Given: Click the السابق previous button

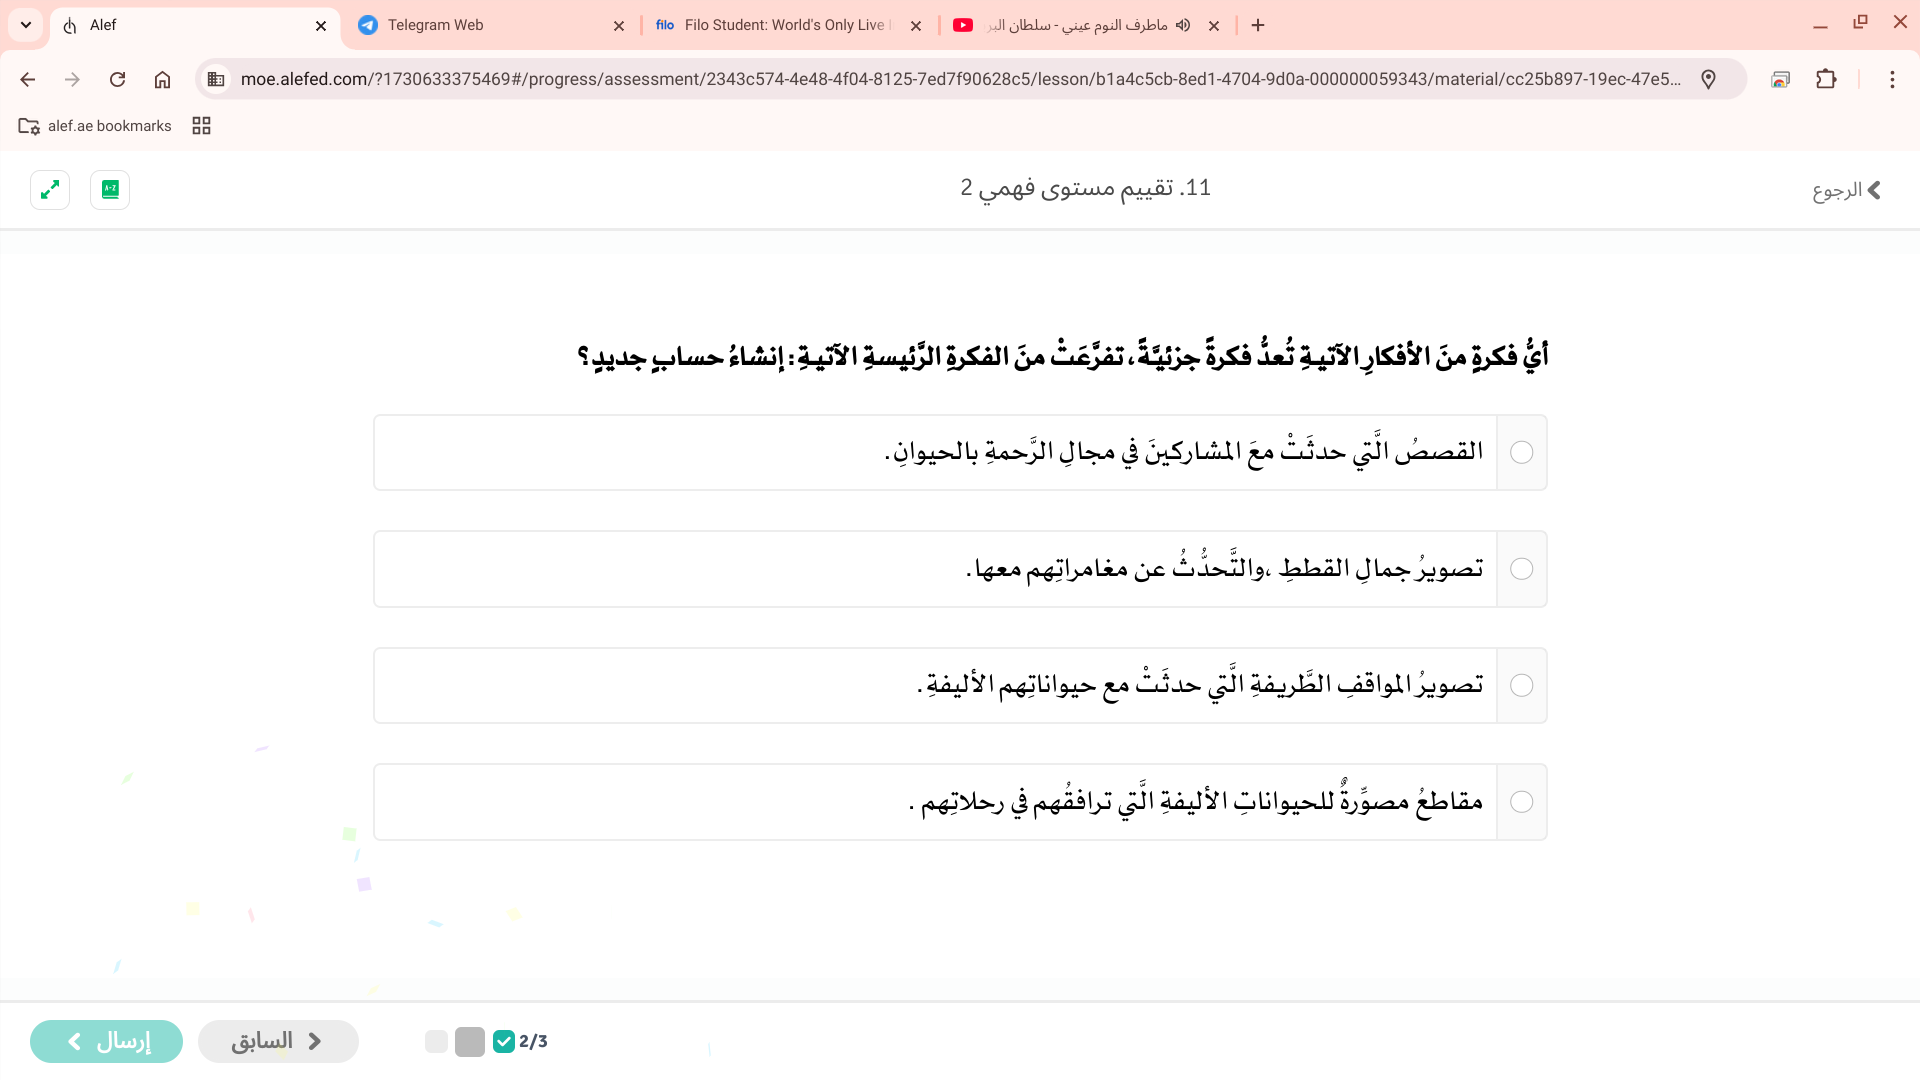Looking at the screenshot, I should (x=278, y=1041).
